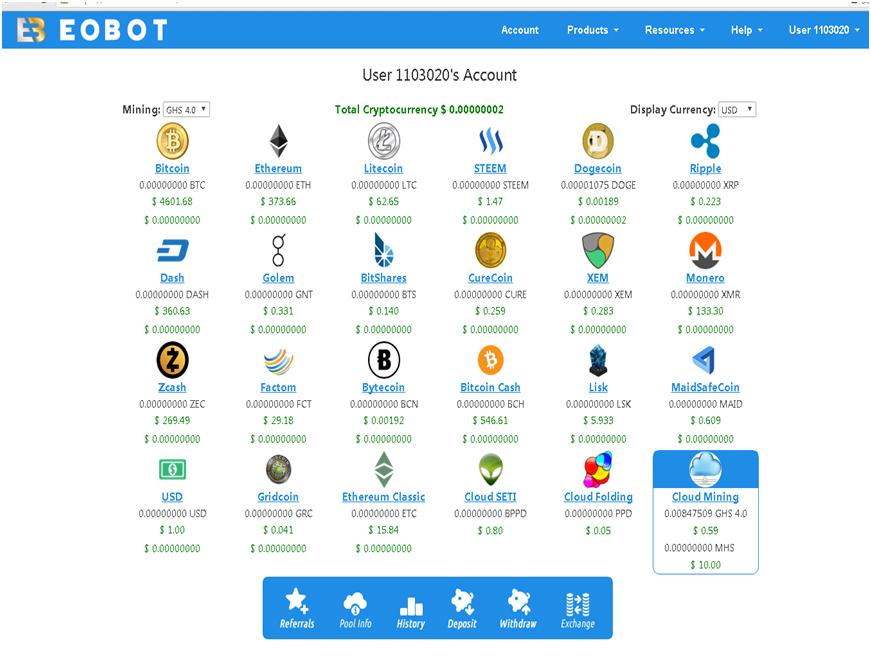Open Deposit from the bottom toolbar
Screen dimensions: 871x658
[462, 609]
